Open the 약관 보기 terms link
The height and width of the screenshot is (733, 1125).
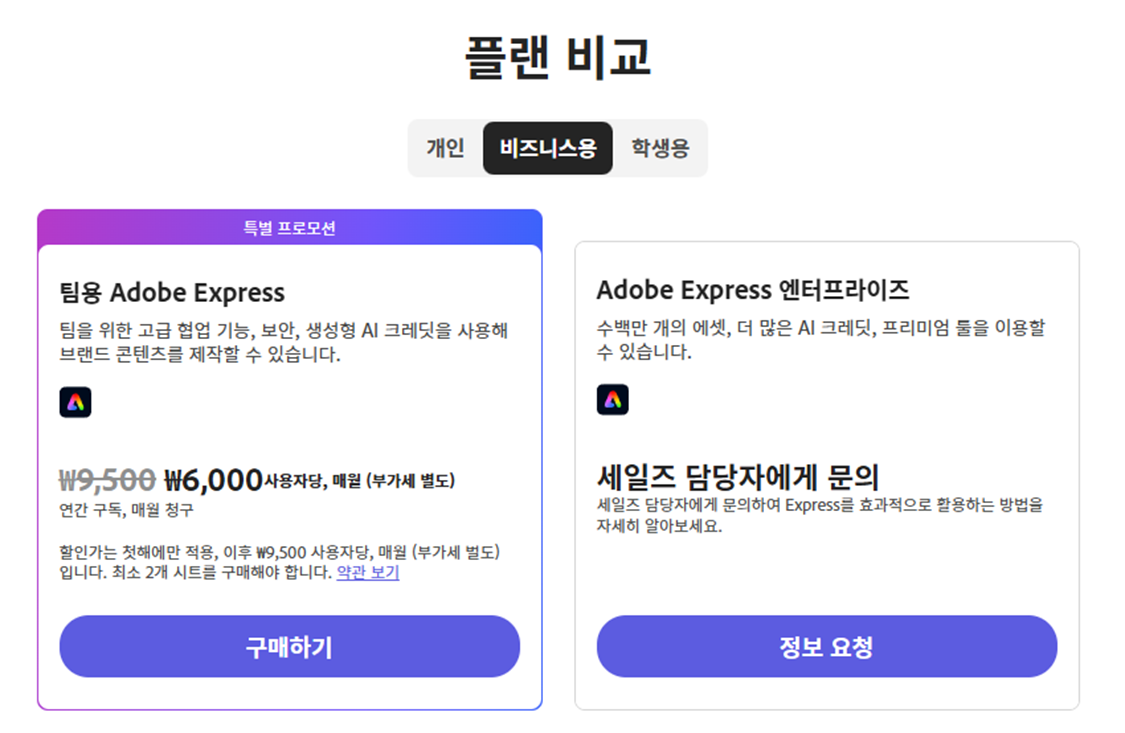pos(367,570)
